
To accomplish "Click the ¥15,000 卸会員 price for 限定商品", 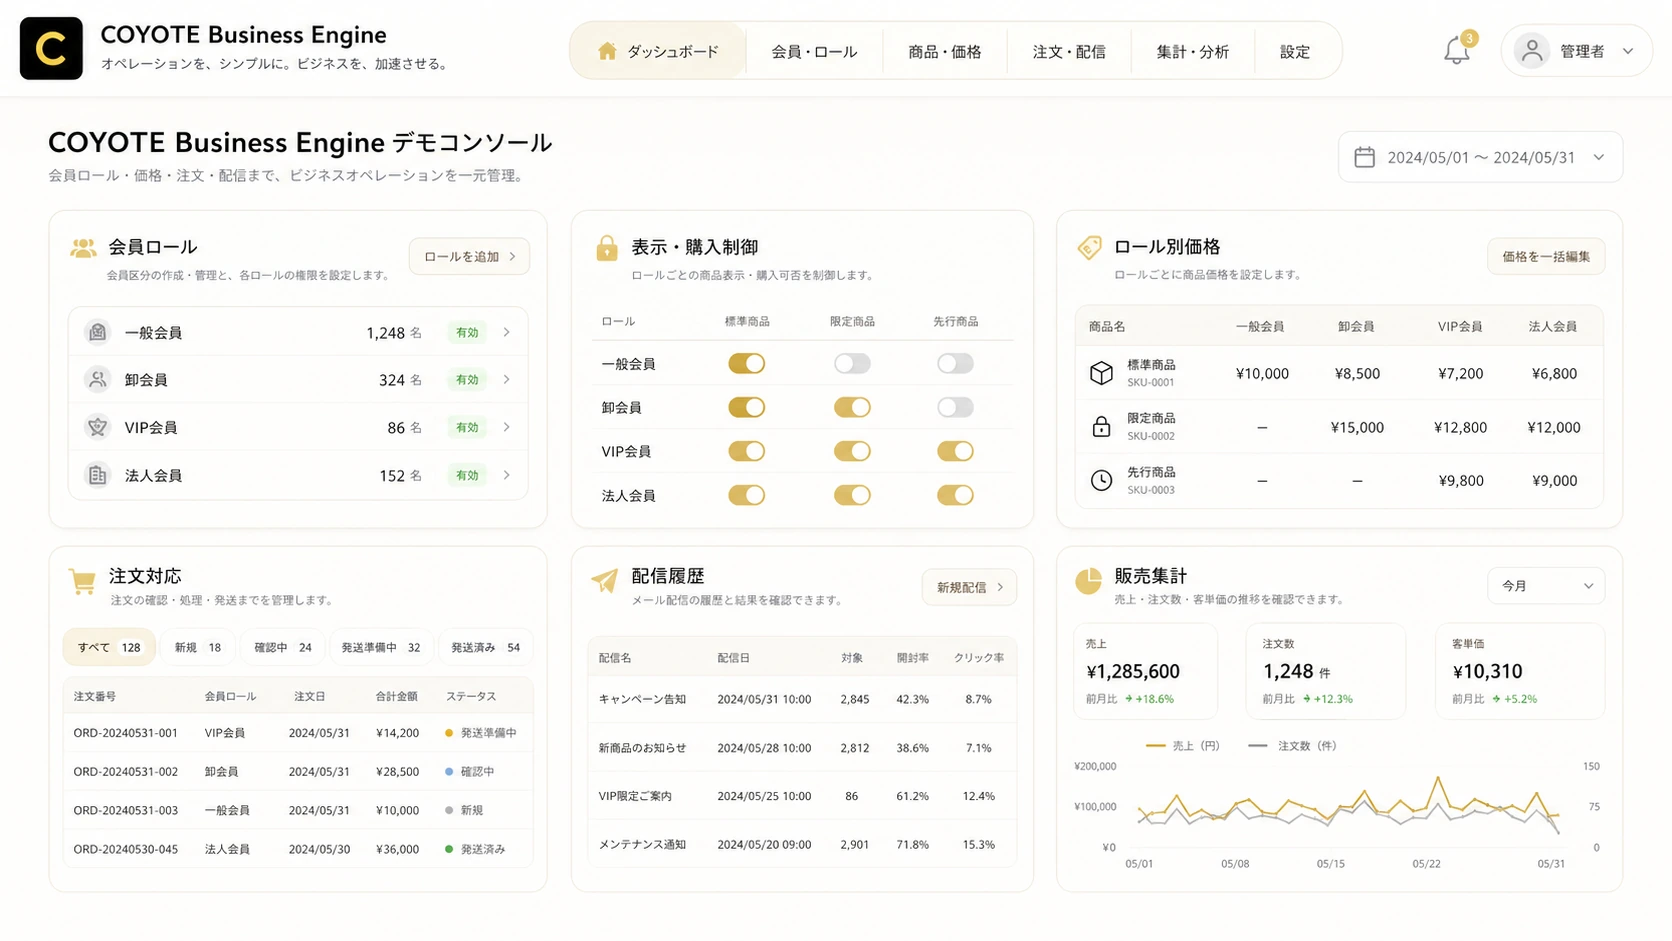I will (1357, 427).
